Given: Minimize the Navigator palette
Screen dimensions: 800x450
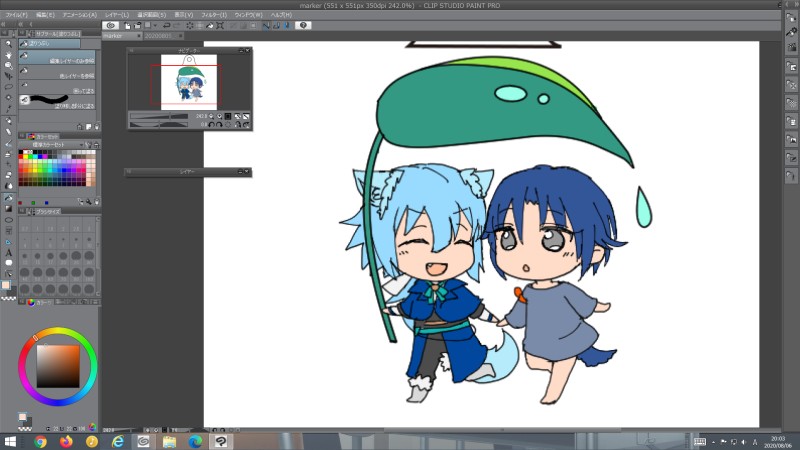Looking at the screenshot, I should (x=241, y=51).
